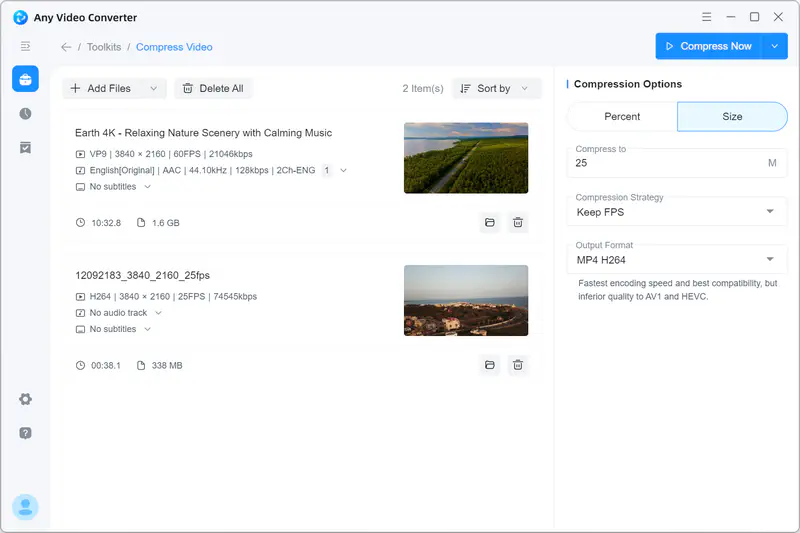Click the Delete All button
The width and height of the screenshot is (800, 533).
tap(213, 89)
